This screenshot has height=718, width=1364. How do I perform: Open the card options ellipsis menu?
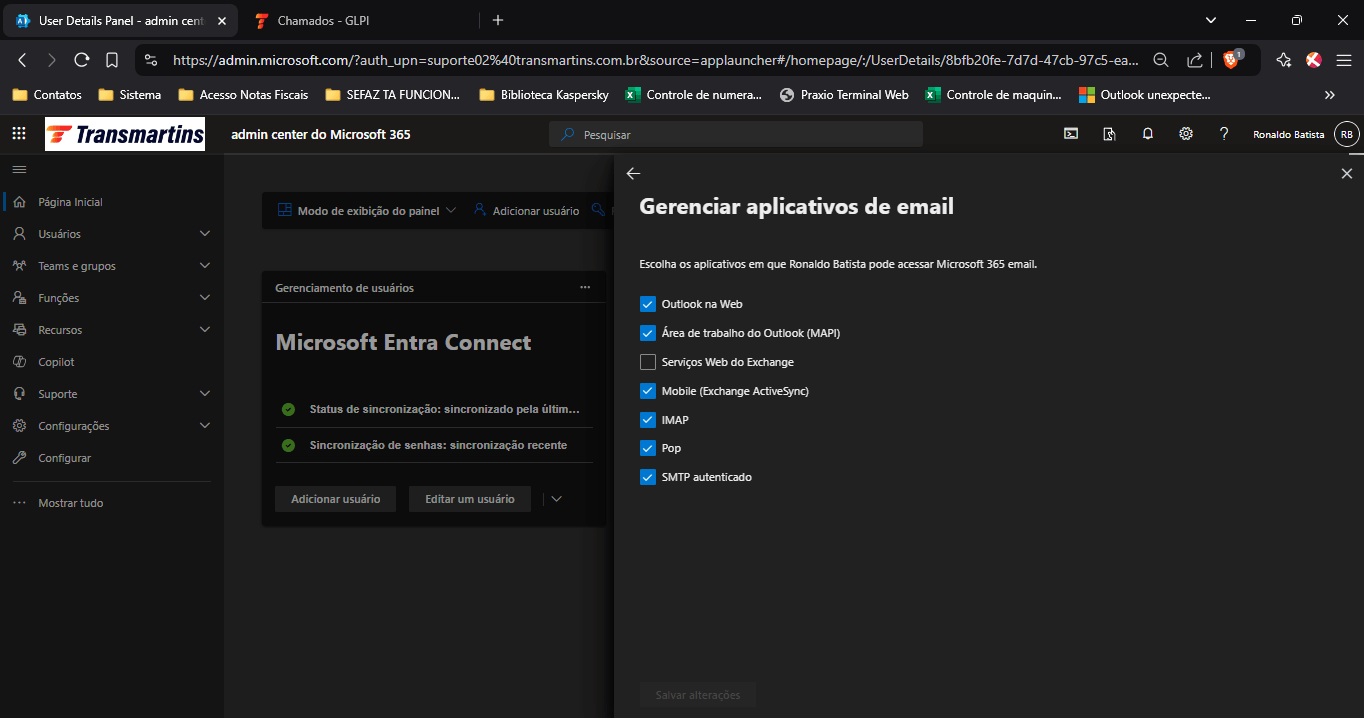[585, 287]
